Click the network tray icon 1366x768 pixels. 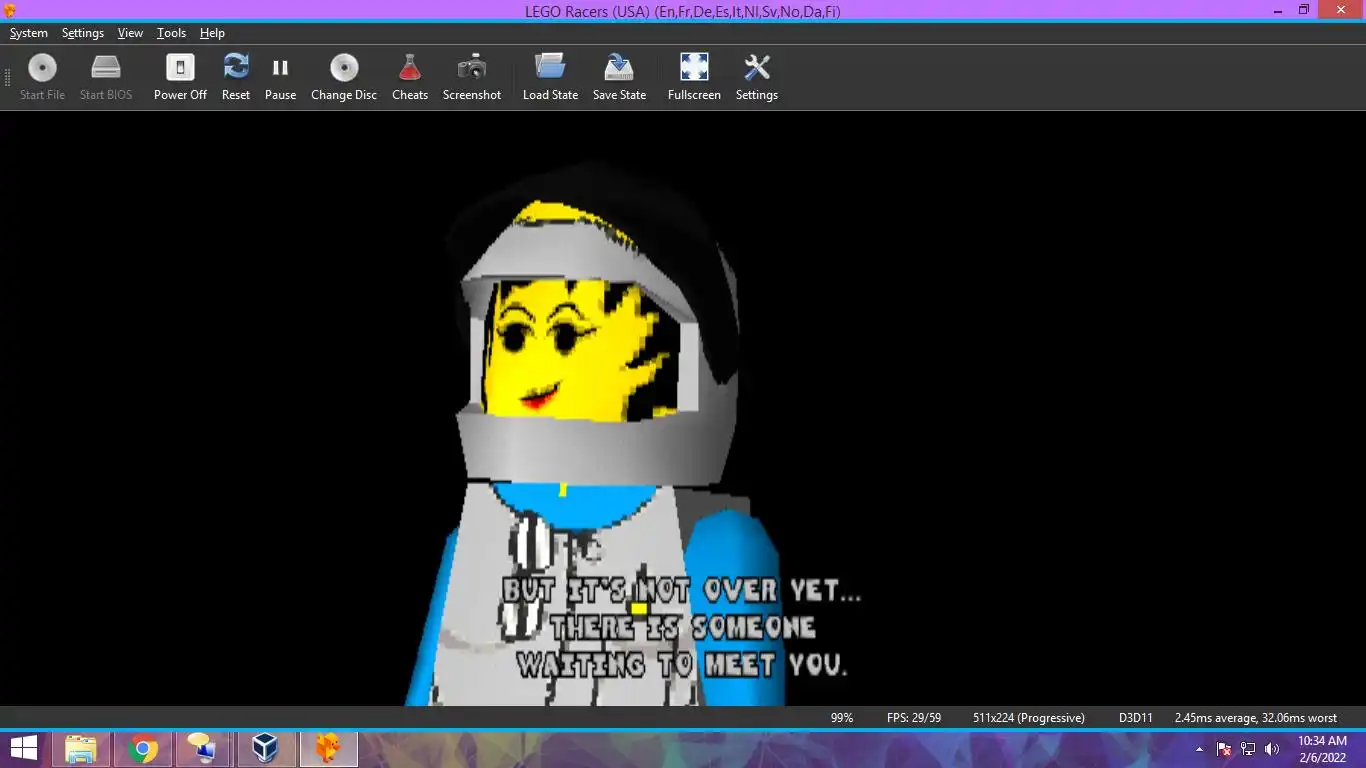click(x=1248, y=749)
